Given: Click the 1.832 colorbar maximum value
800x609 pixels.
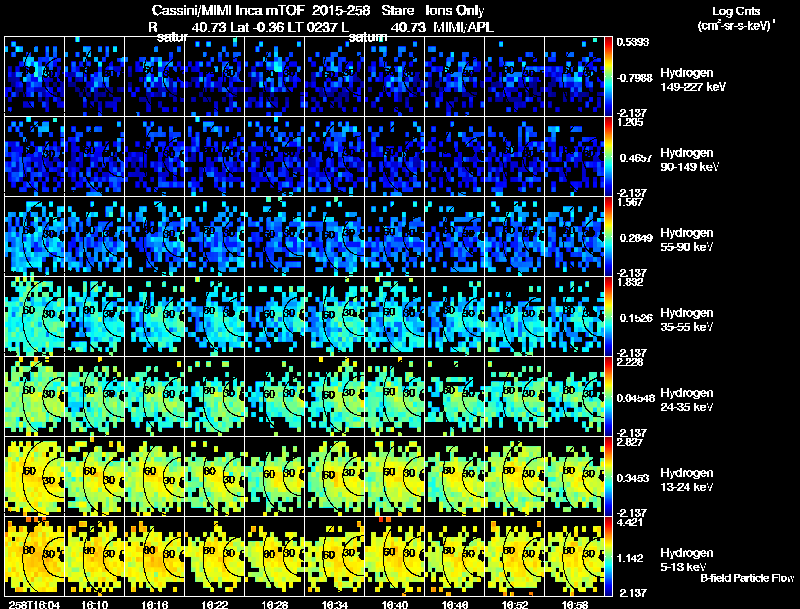Looking at the screenshot, I should [x=630, y=283].
